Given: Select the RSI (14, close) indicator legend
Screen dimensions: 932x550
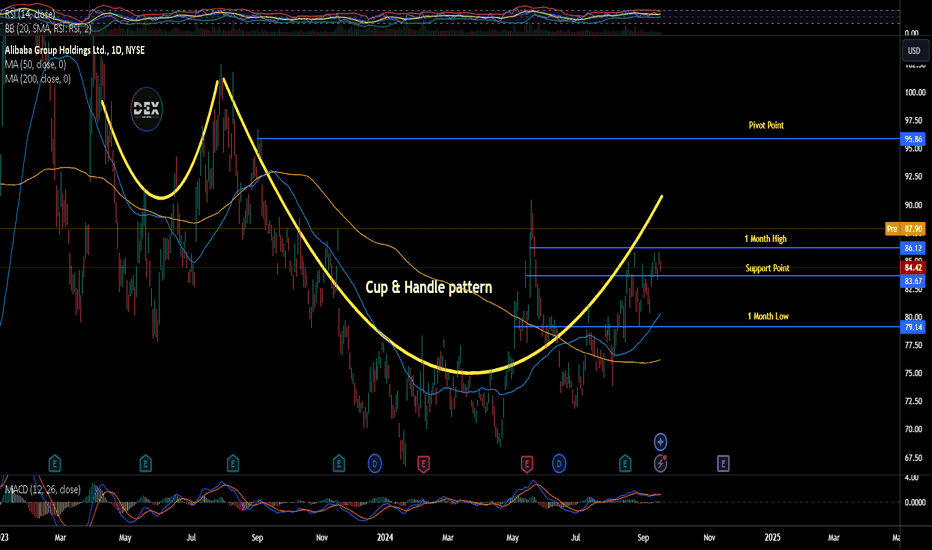Looking at the screenshot, I should (x=30, y=14).
